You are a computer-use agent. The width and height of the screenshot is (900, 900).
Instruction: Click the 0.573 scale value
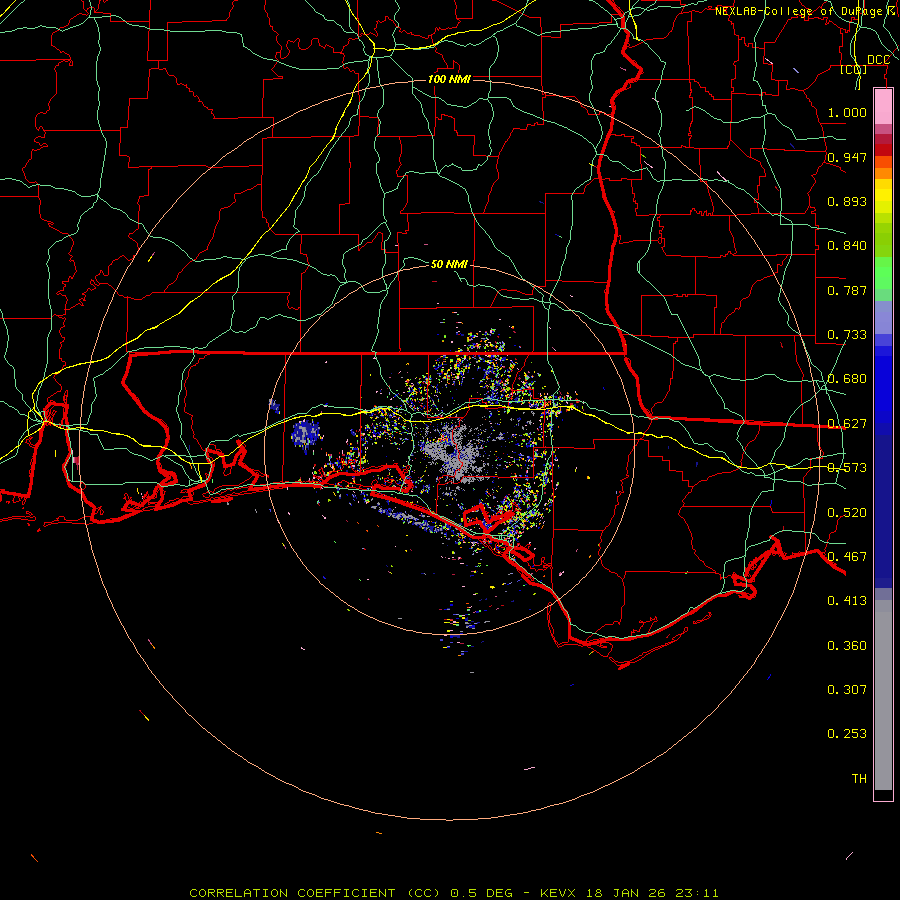point(847,468)
